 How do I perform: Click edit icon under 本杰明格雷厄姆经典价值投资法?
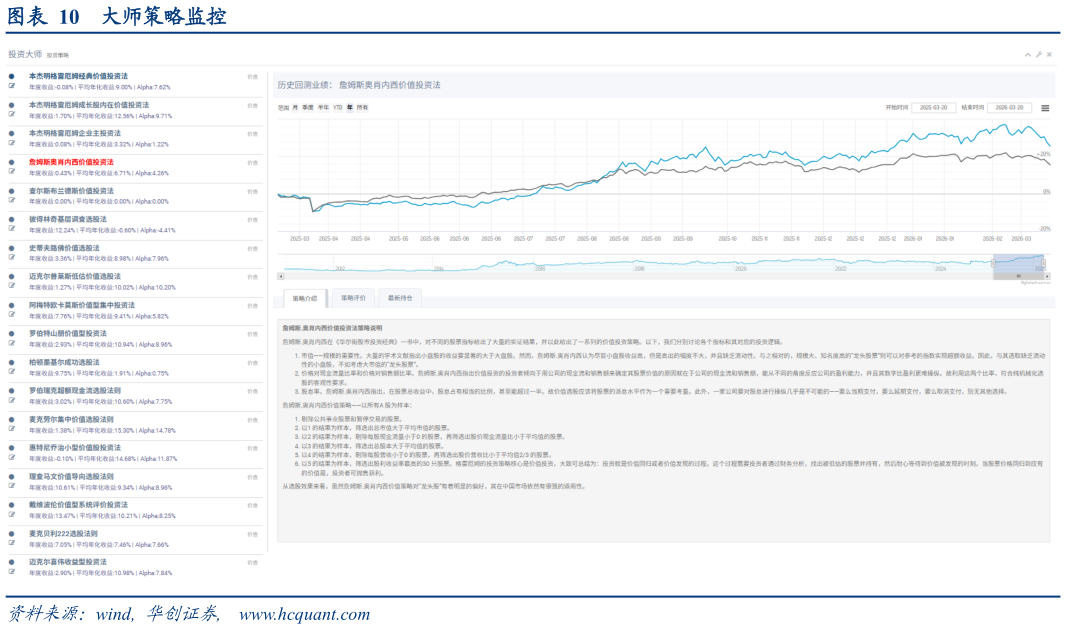point(12,86)
